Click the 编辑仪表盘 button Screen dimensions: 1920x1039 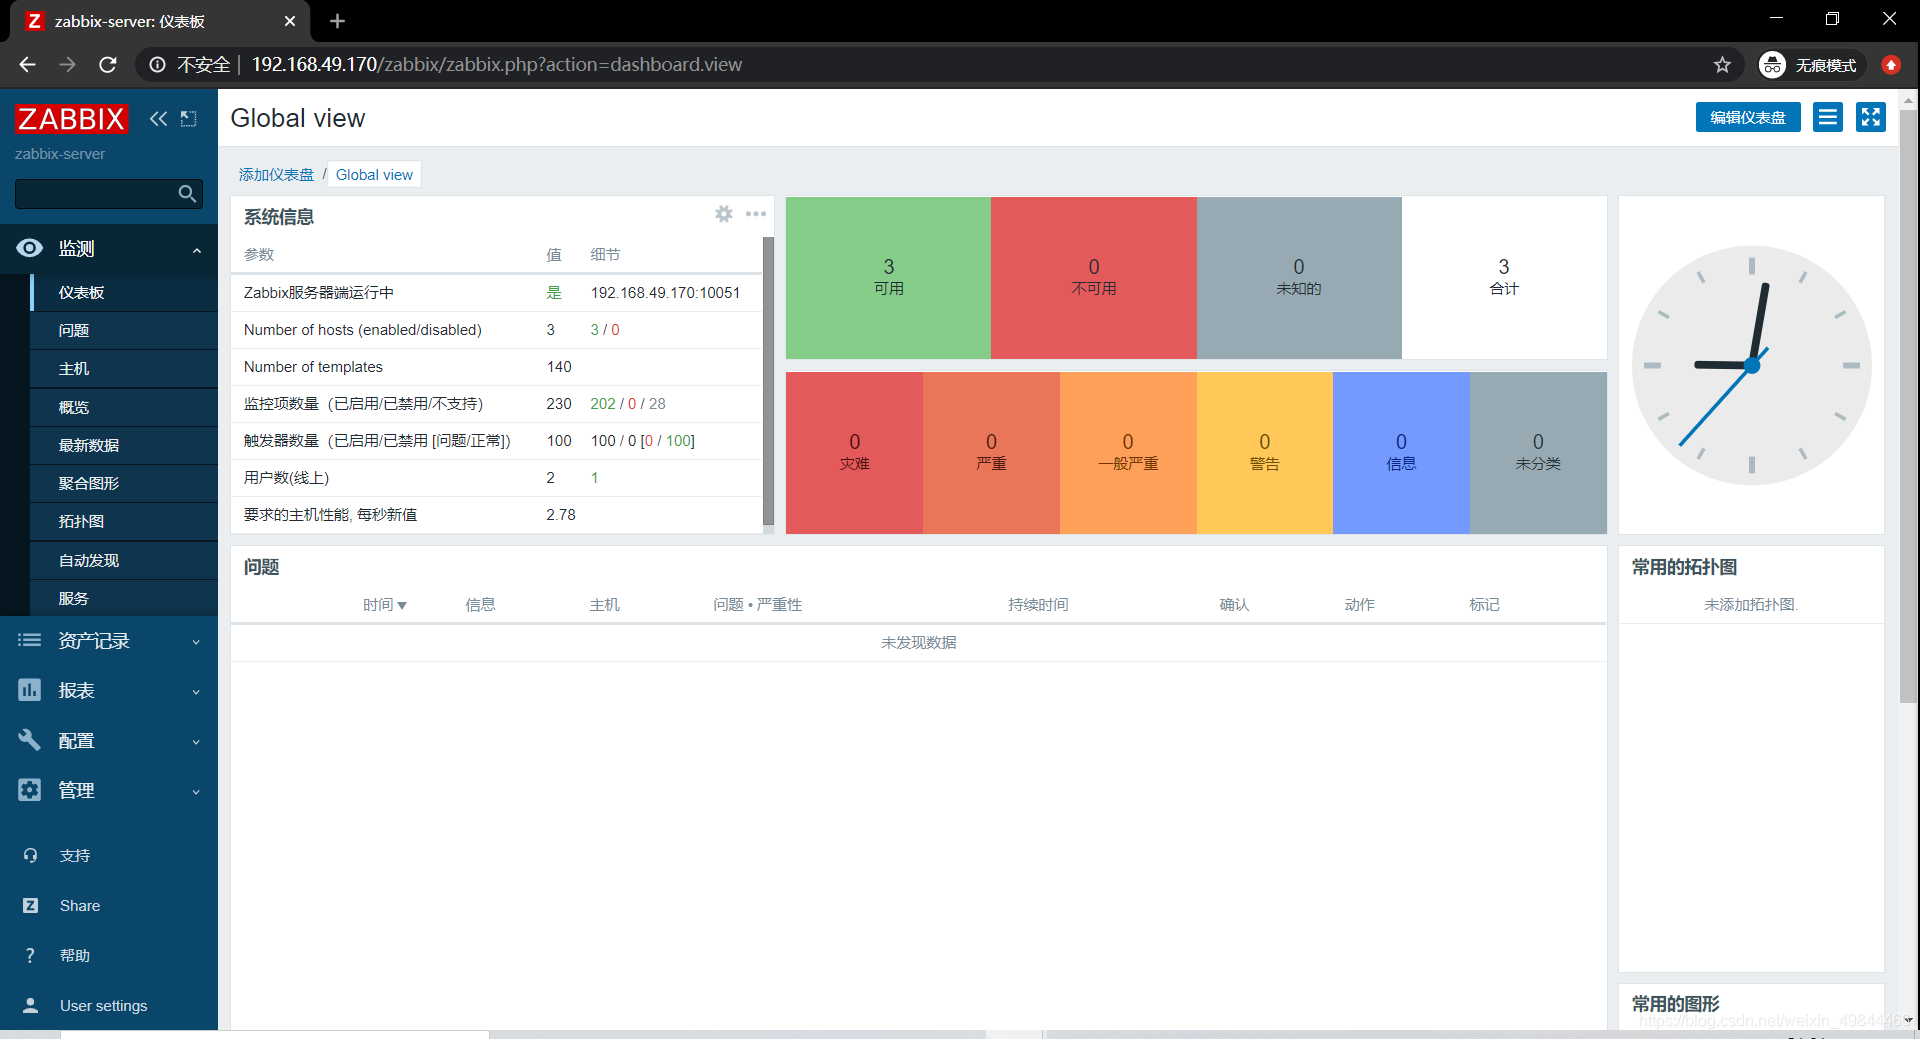coord(1748,118)
